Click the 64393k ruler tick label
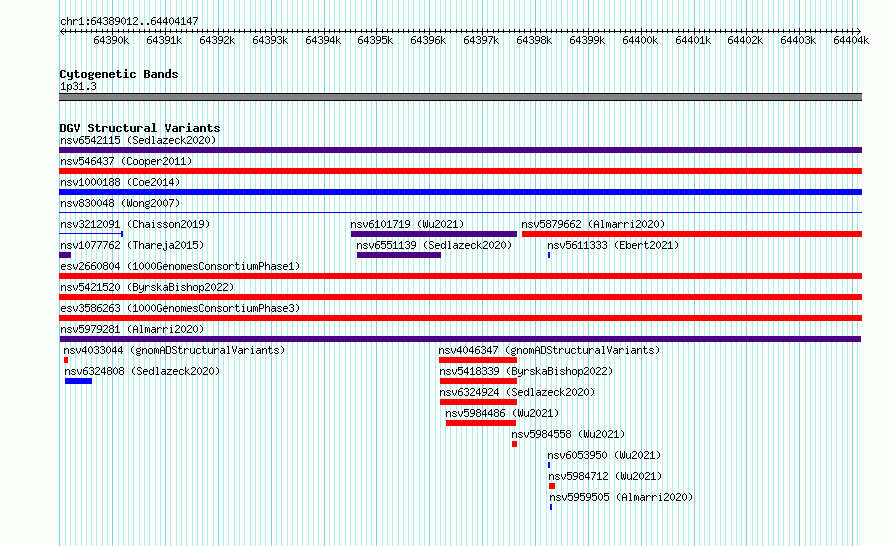The height and width of the screenshot is (546, 890). click(270, 40)
